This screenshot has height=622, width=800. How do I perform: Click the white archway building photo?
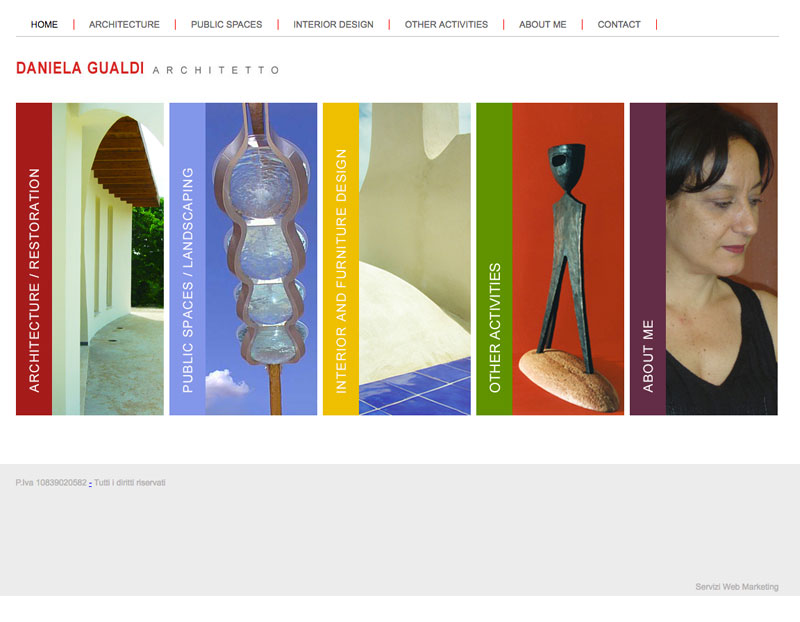(108, 259)
